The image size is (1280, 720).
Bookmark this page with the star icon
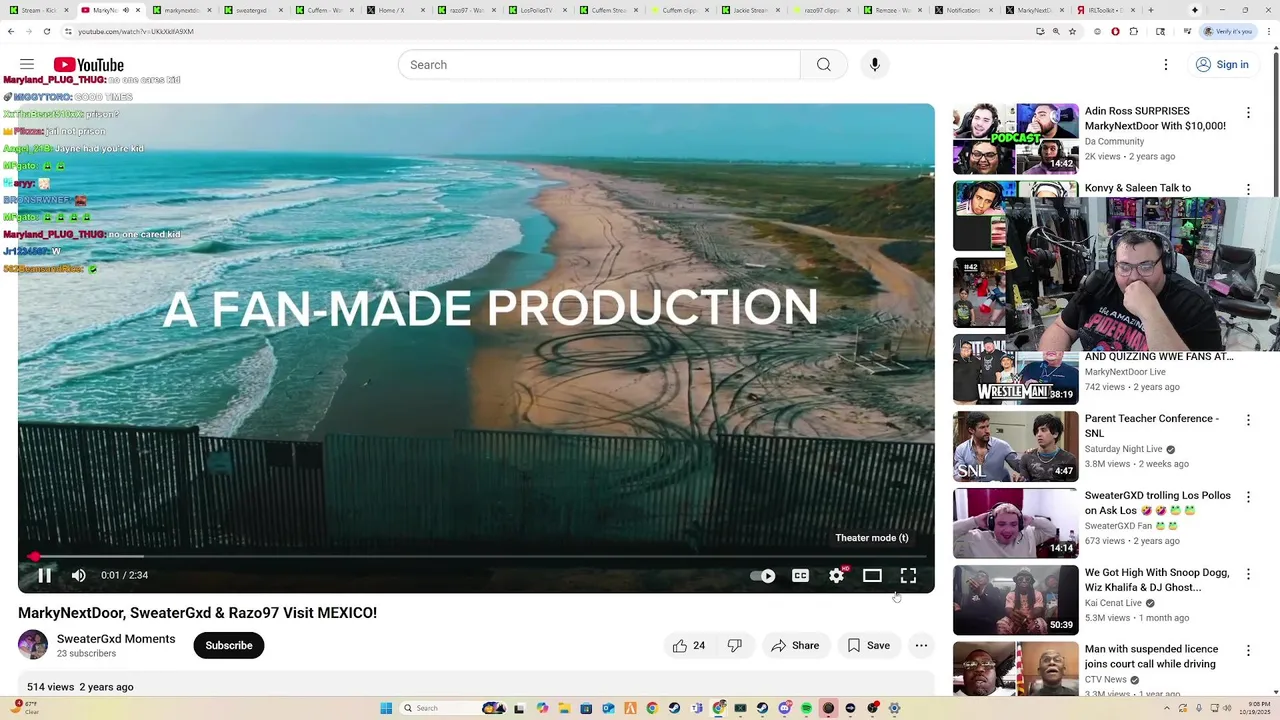click(x=1072, y=31)
